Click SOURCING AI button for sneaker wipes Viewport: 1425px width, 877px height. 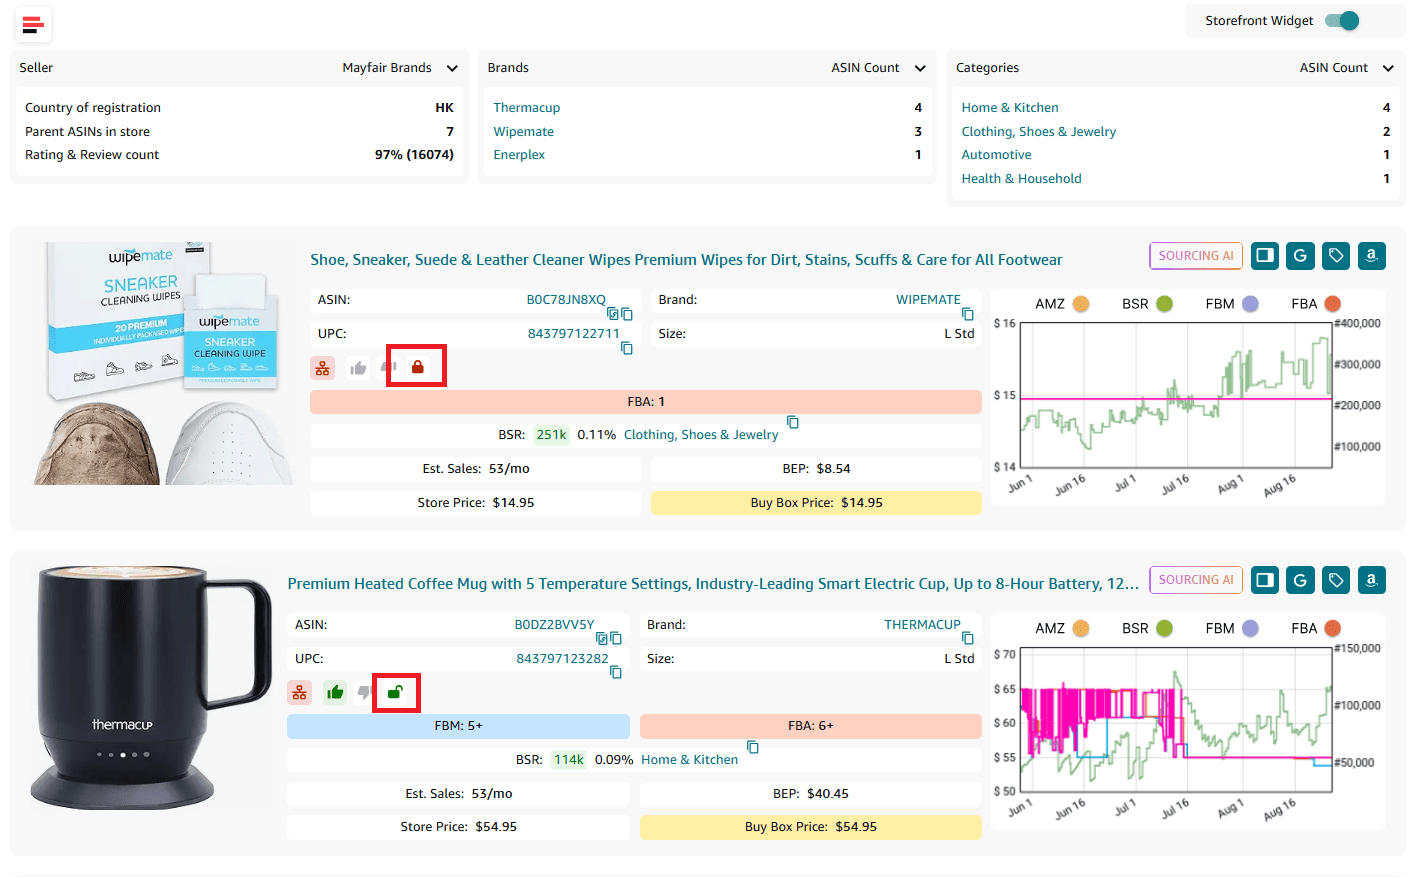[x=1195, y=256]
